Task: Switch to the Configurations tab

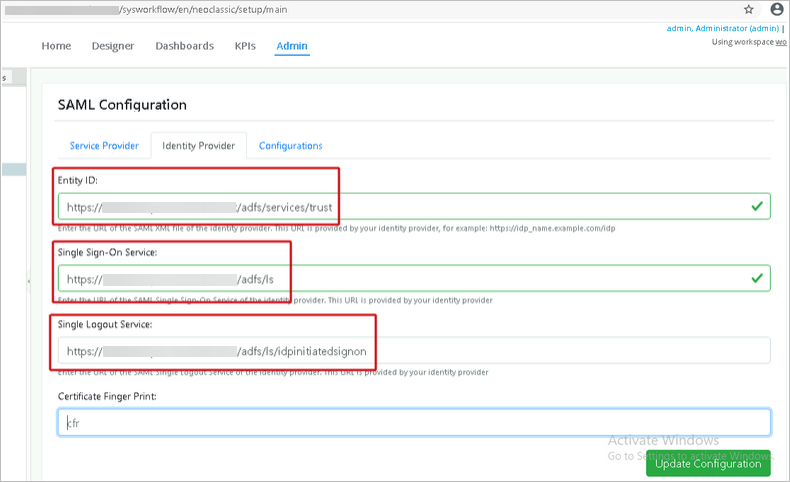Action: click(x=290, y=146)
